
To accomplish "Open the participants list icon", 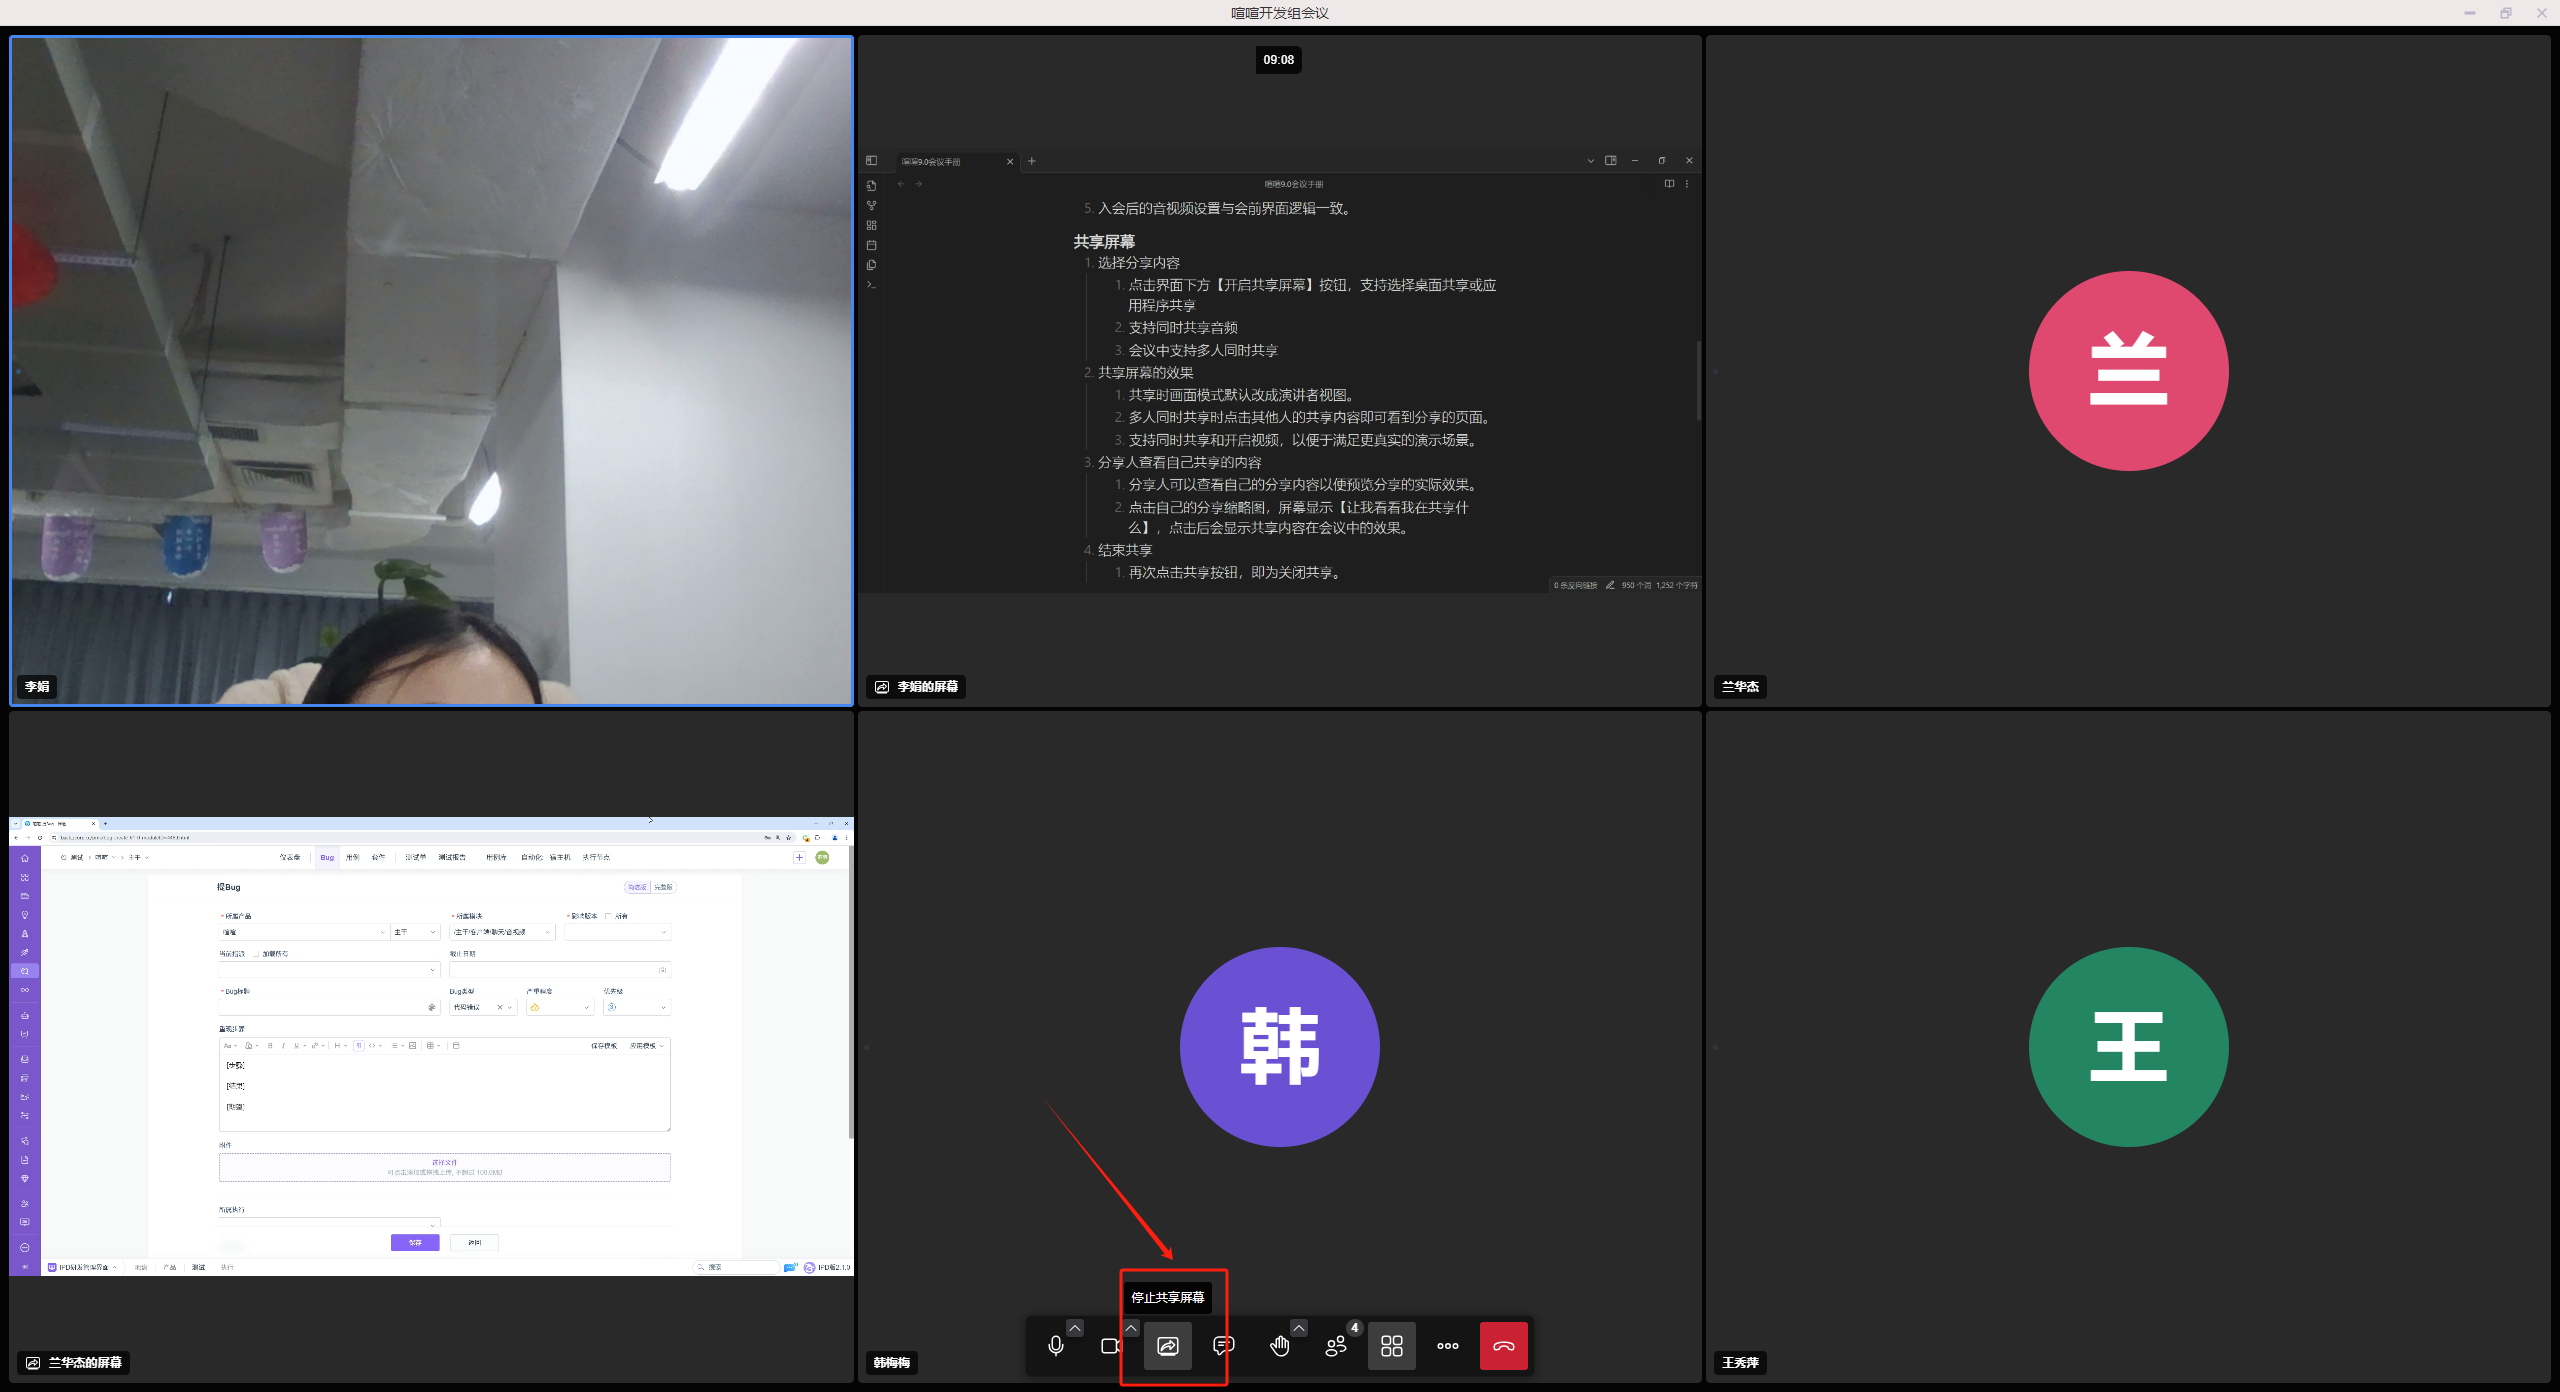I will tap(1335, 1346).
